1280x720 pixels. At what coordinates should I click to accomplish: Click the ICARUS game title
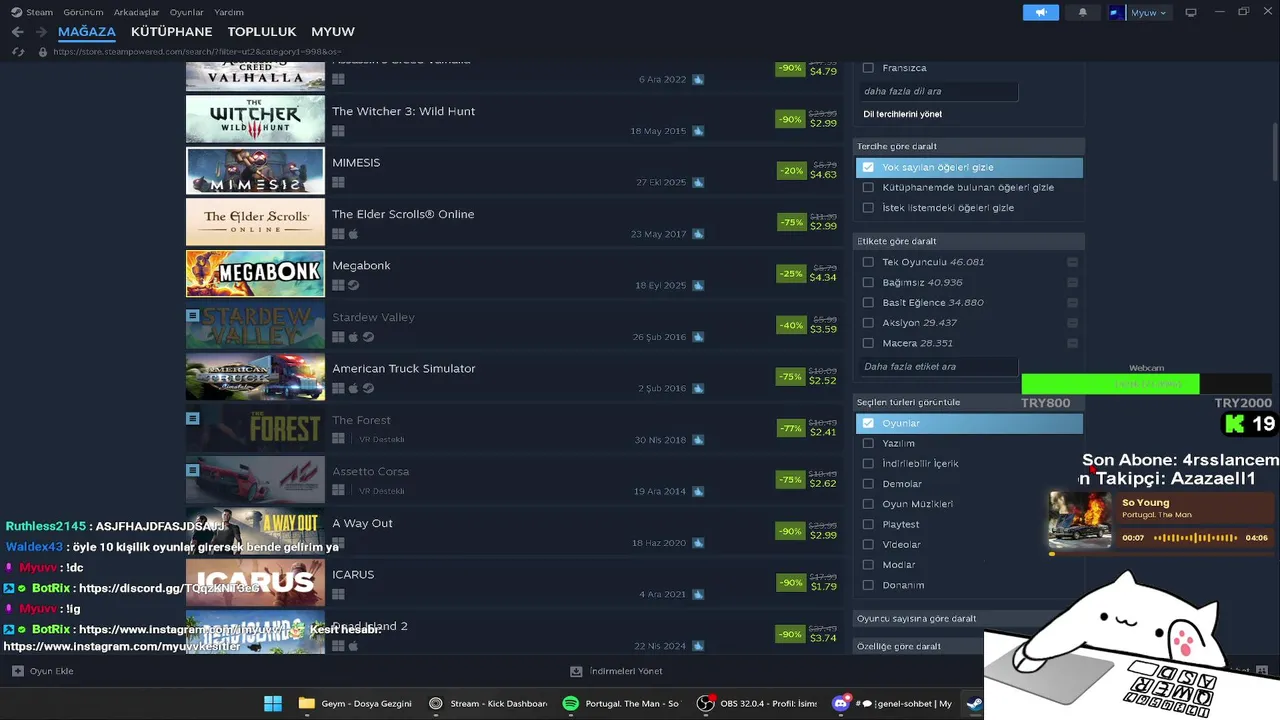pos(353,574)
